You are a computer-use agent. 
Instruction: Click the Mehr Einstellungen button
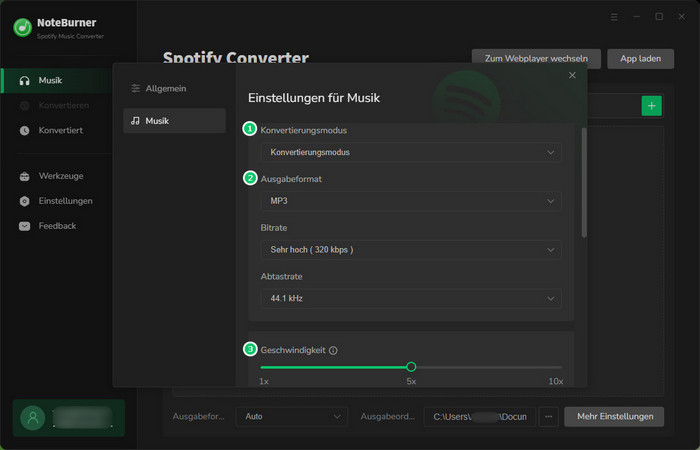614,417
